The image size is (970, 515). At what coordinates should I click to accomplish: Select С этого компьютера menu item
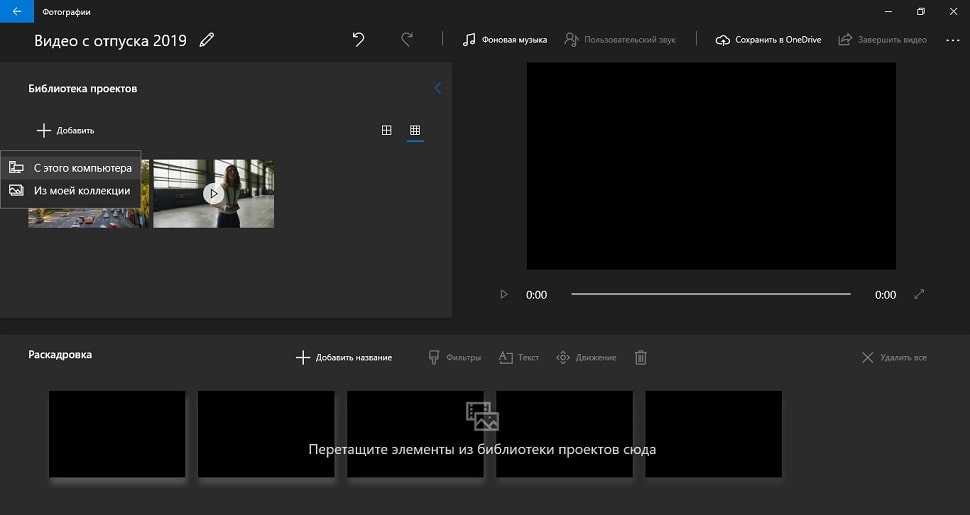tap(81, 168)
